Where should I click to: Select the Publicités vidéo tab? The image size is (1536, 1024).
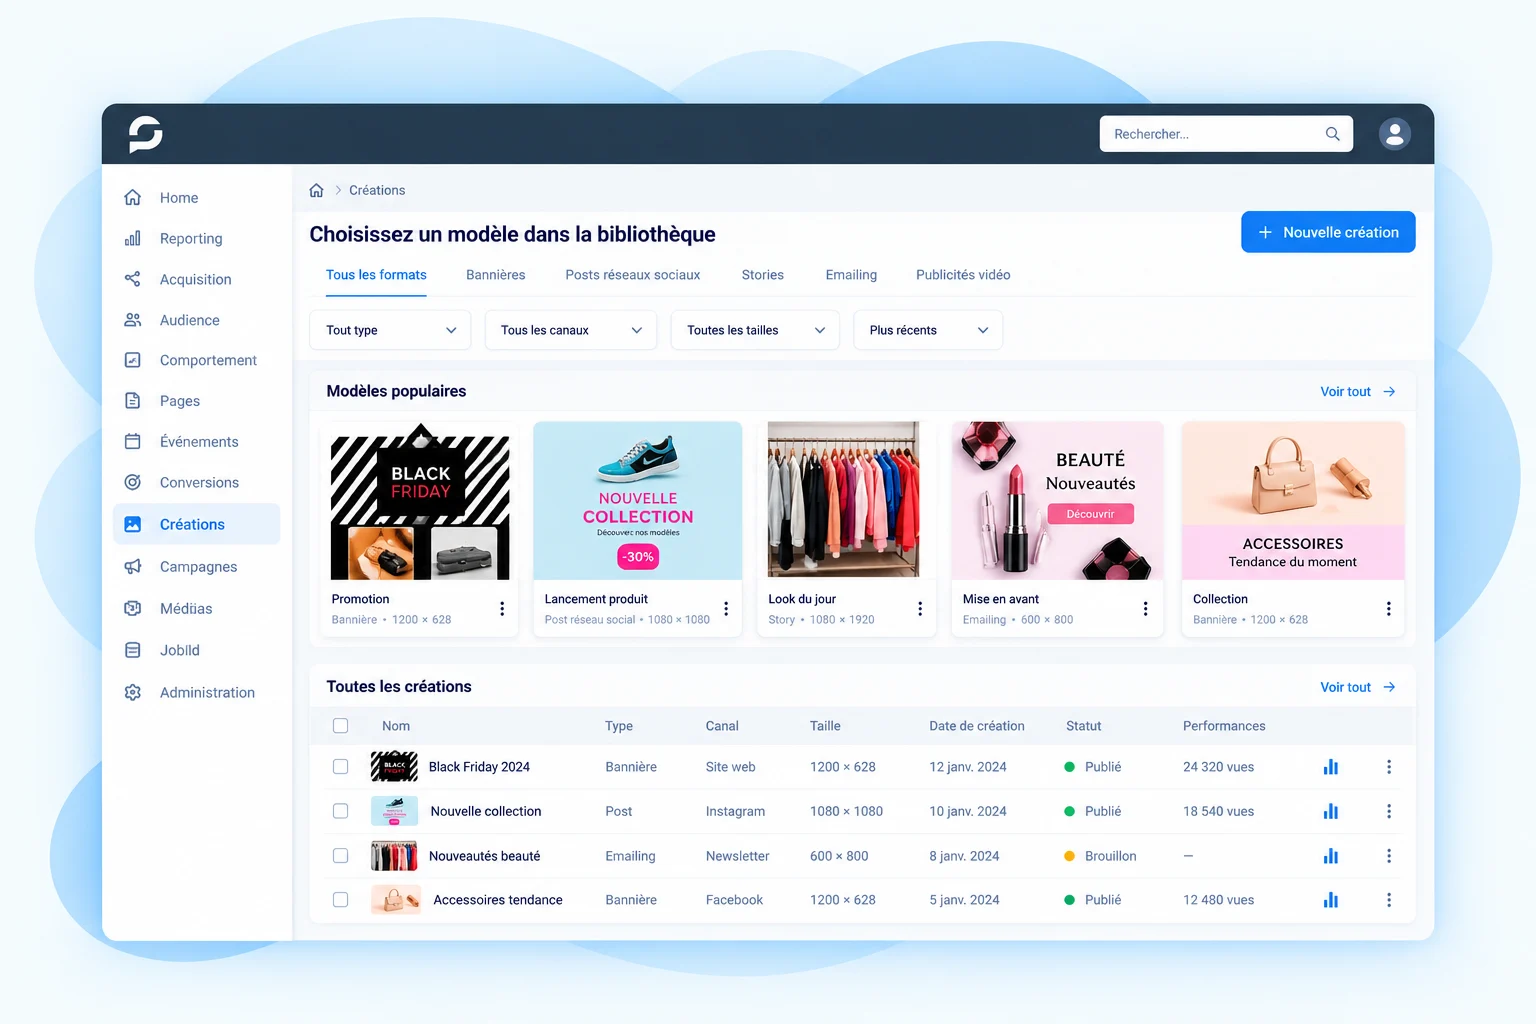[x=963, y=275]
